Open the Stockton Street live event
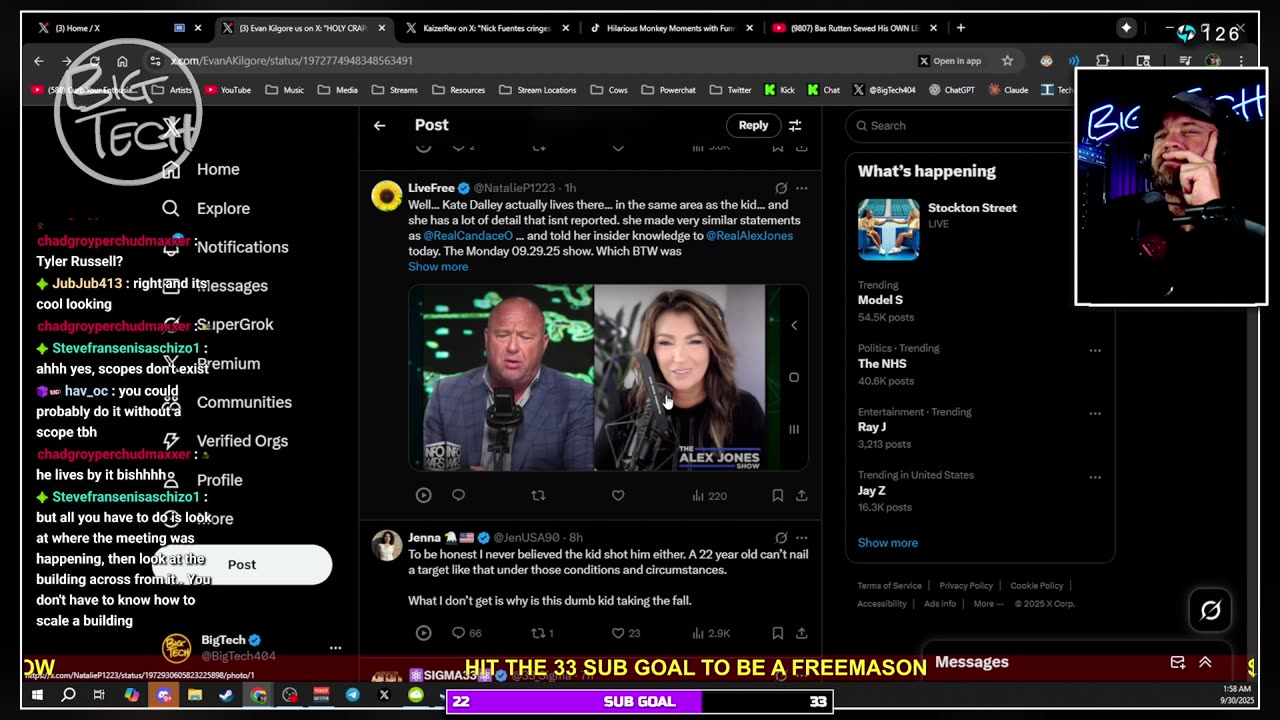1280x720 pixels. pyautogui.click(x=980, y=229)
